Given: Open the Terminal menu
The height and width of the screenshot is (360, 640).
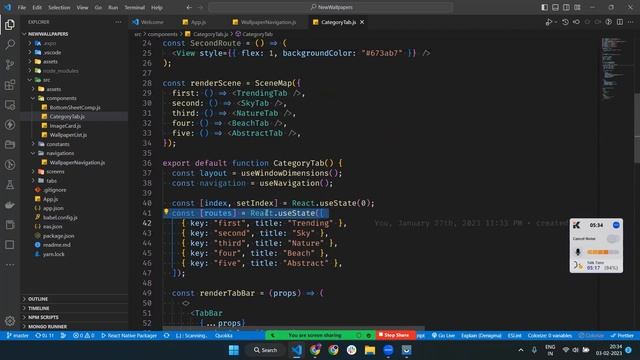Looking at the screenshot, I should (135, 7).
